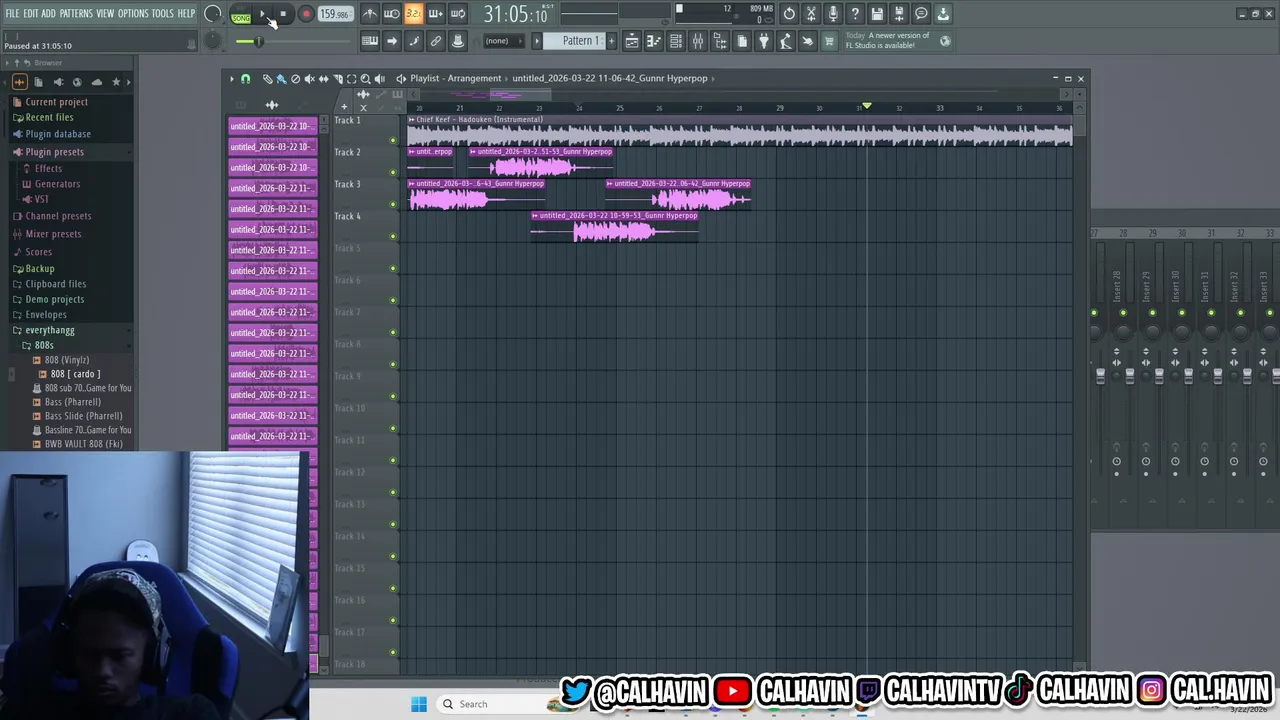
Task: Collapse the Plugin presets folder
Action: [x=54, y=152]
